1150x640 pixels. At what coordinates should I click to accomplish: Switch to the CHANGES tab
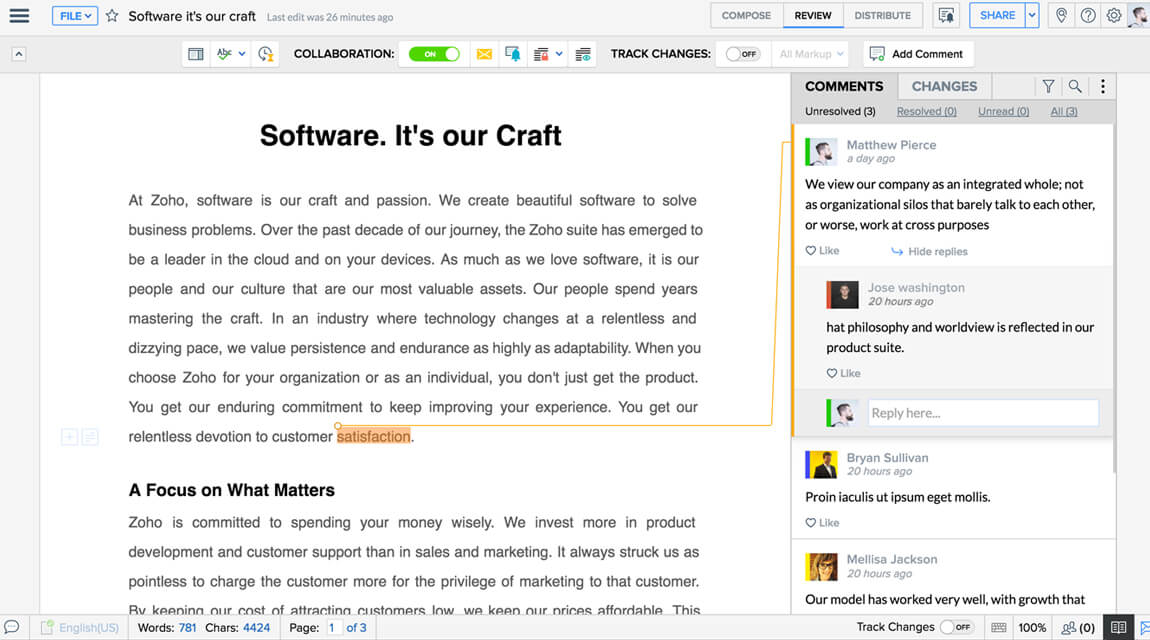944,87
